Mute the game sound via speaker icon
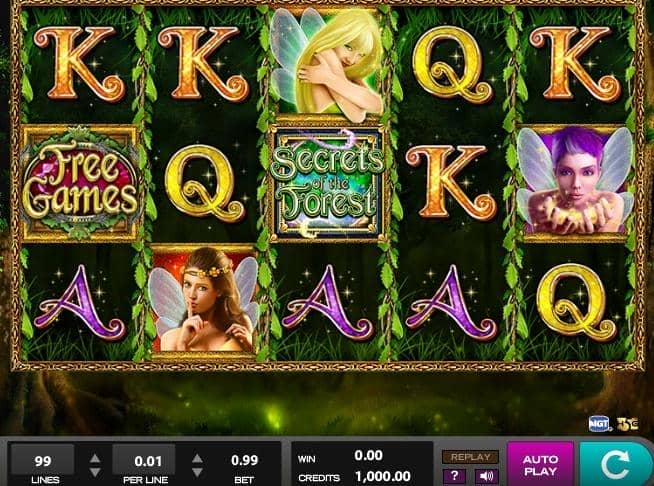 (486, 476)
